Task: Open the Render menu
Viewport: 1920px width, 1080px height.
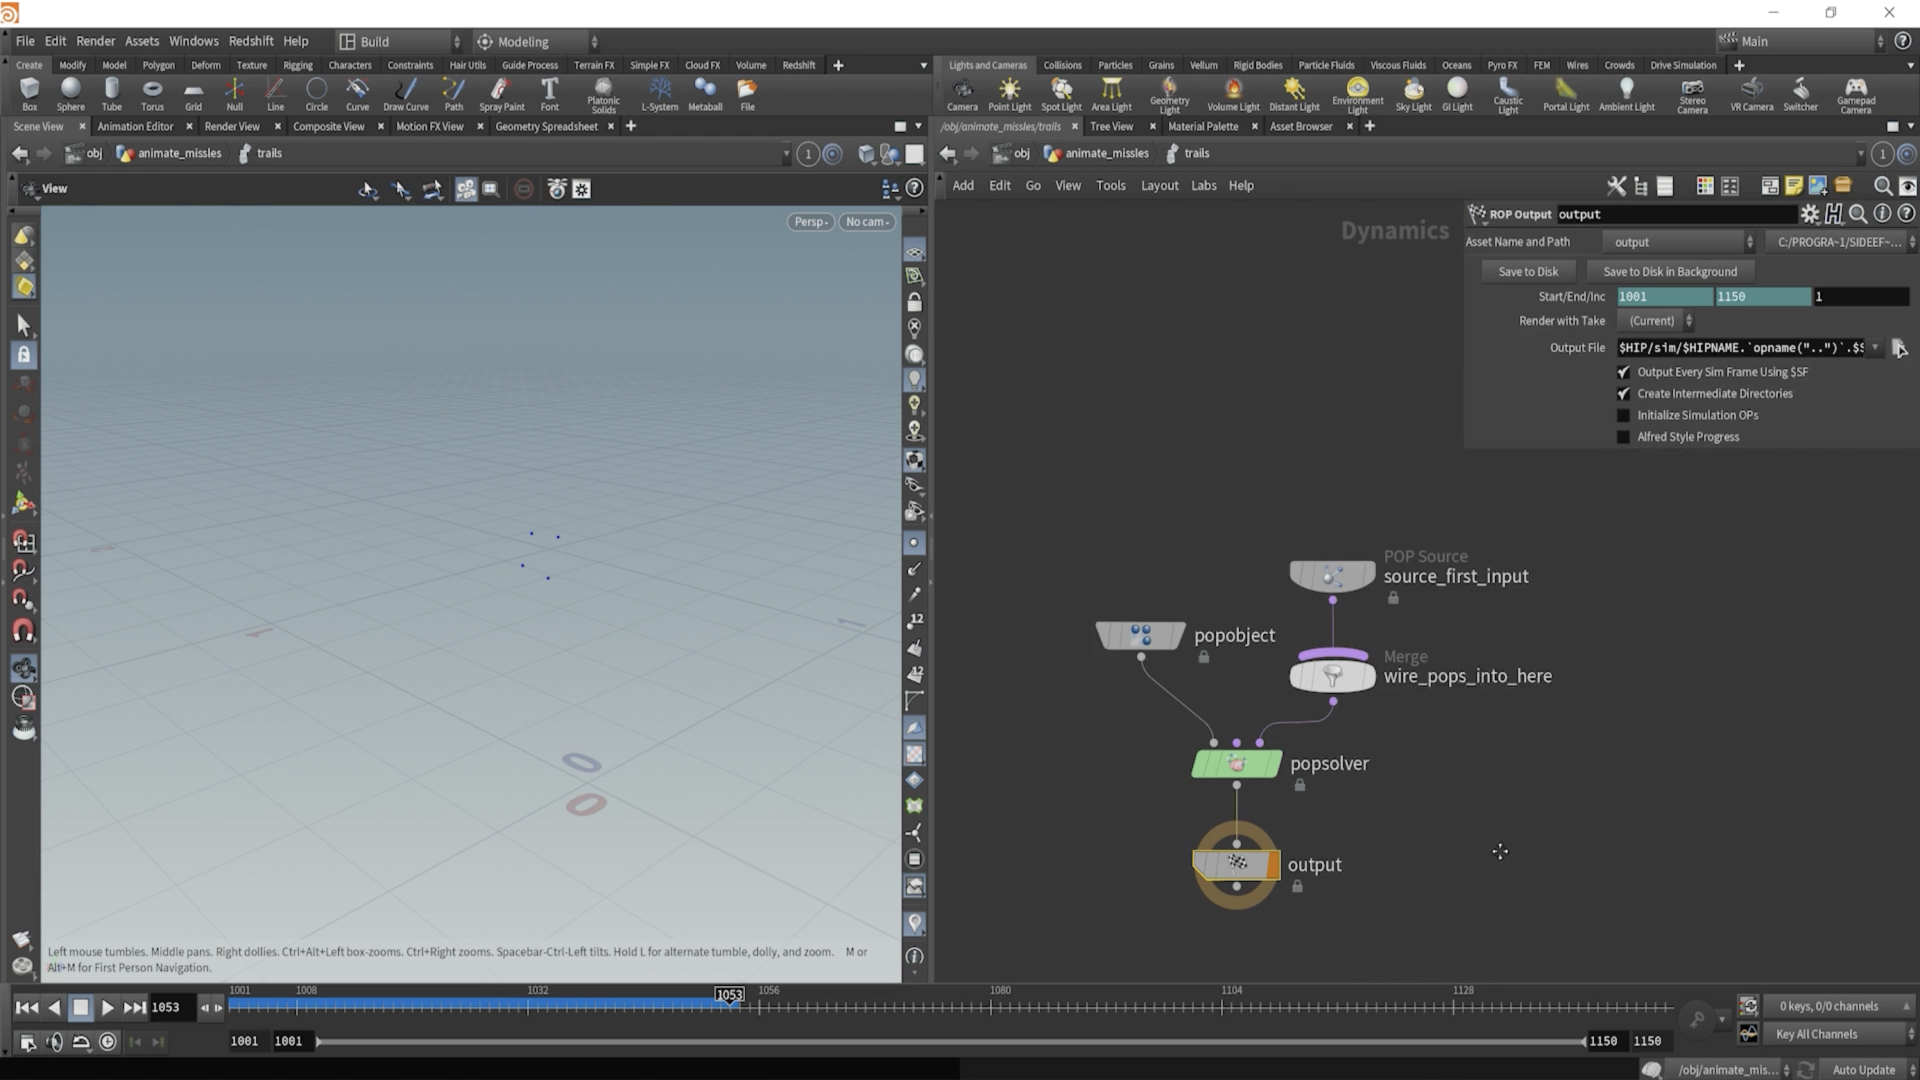Action: tap(95, 41)
